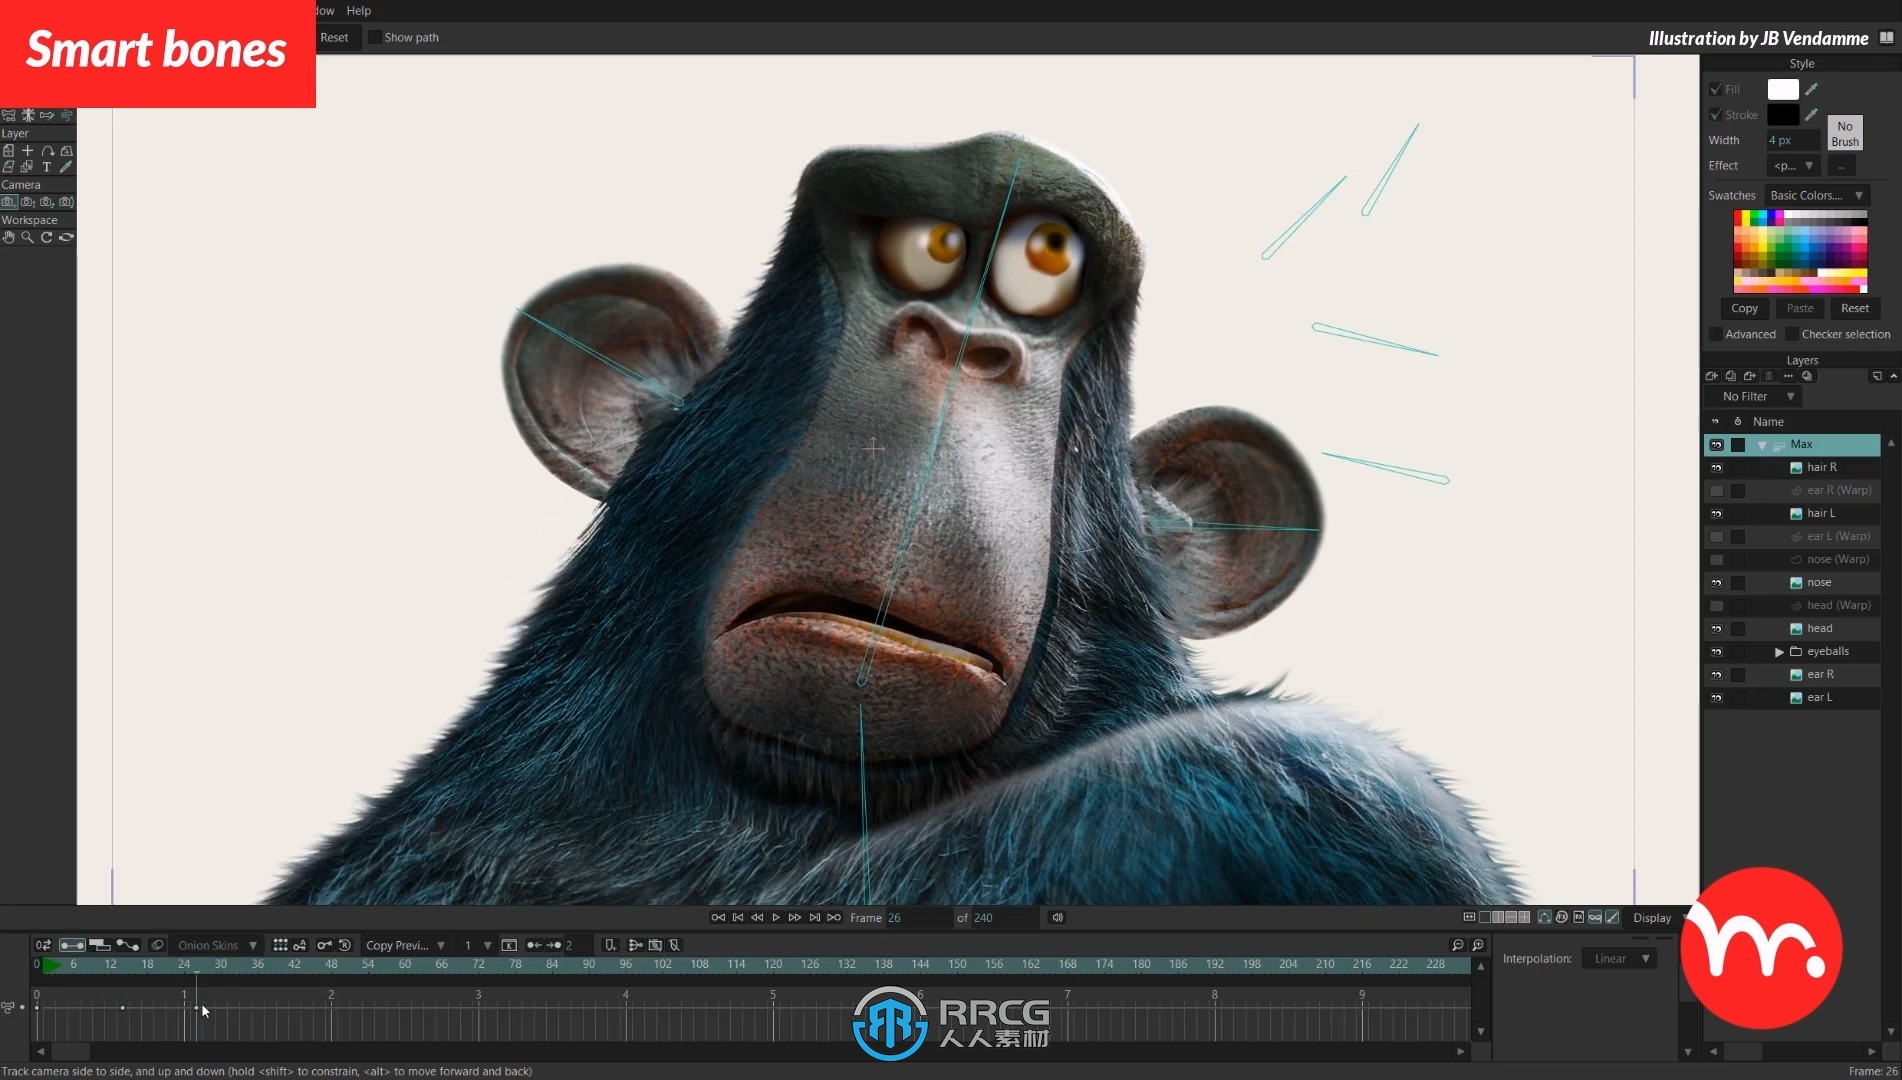Screen dimensions: 1902x1080
Task: Collapse the Max bone layer group
Action: click(x=1762, y=445)
